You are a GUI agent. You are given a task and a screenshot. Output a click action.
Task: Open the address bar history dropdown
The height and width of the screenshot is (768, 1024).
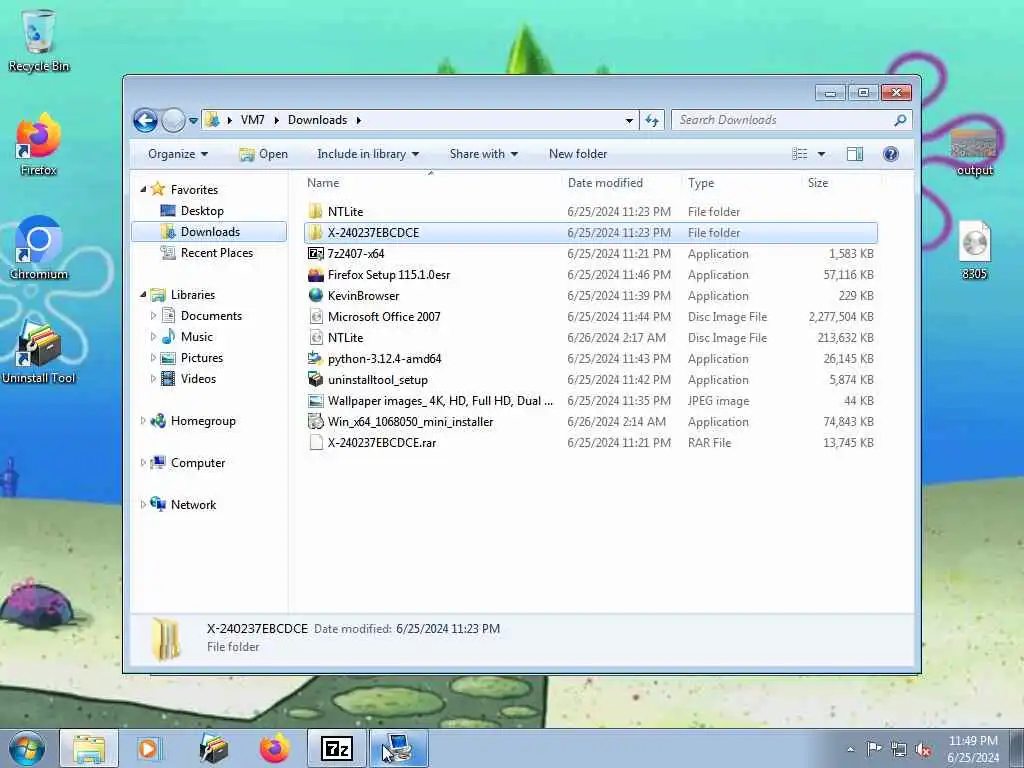pos(629,121)
